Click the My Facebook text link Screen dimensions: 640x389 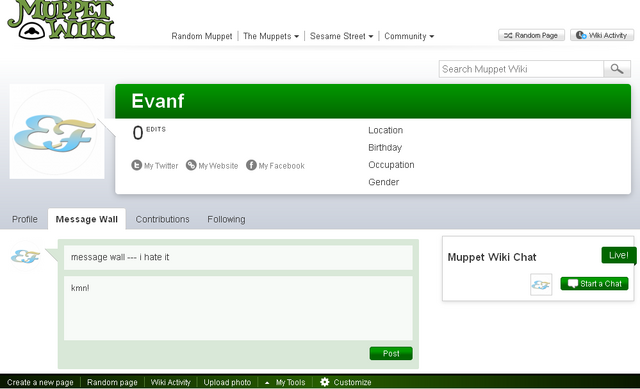coord(281,166)
